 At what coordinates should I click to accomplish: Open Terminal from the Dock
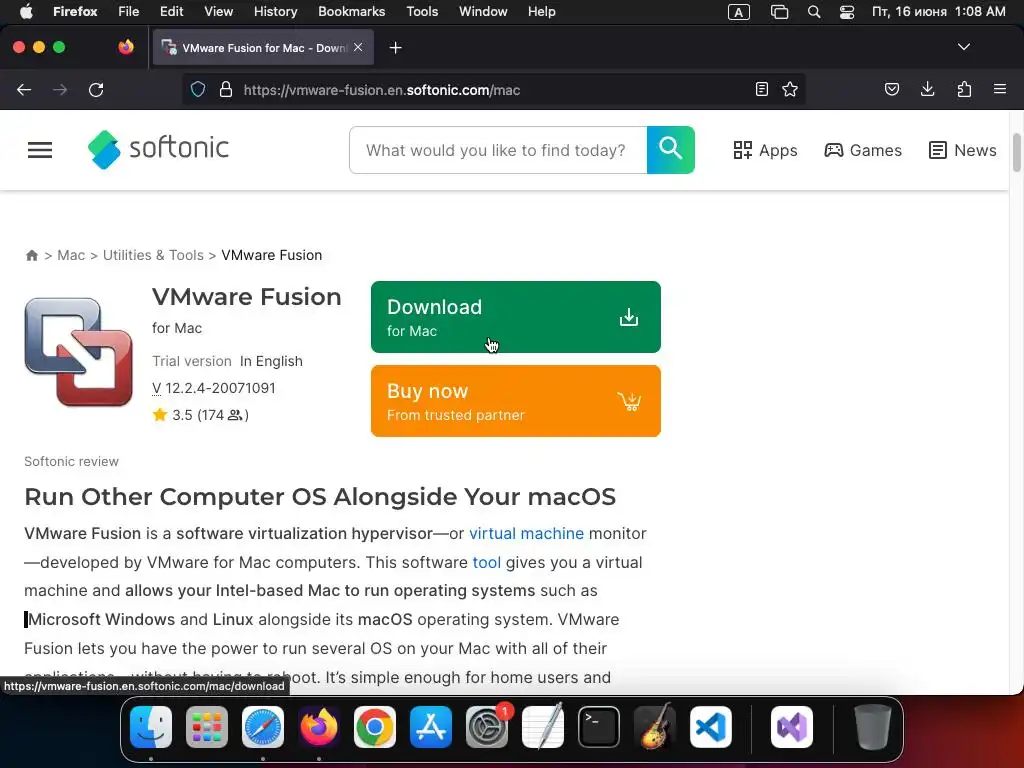599,727
